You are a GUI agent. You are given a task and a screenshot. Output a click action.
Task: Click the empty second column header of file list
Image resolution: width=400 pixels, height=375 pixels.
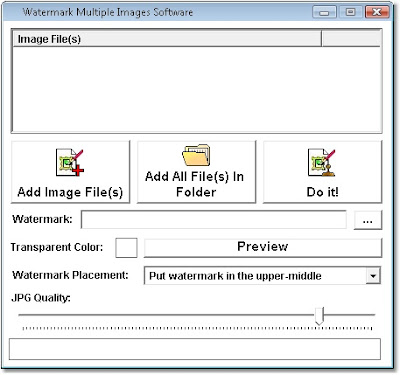pyautogui.click(x=351, y=39)
